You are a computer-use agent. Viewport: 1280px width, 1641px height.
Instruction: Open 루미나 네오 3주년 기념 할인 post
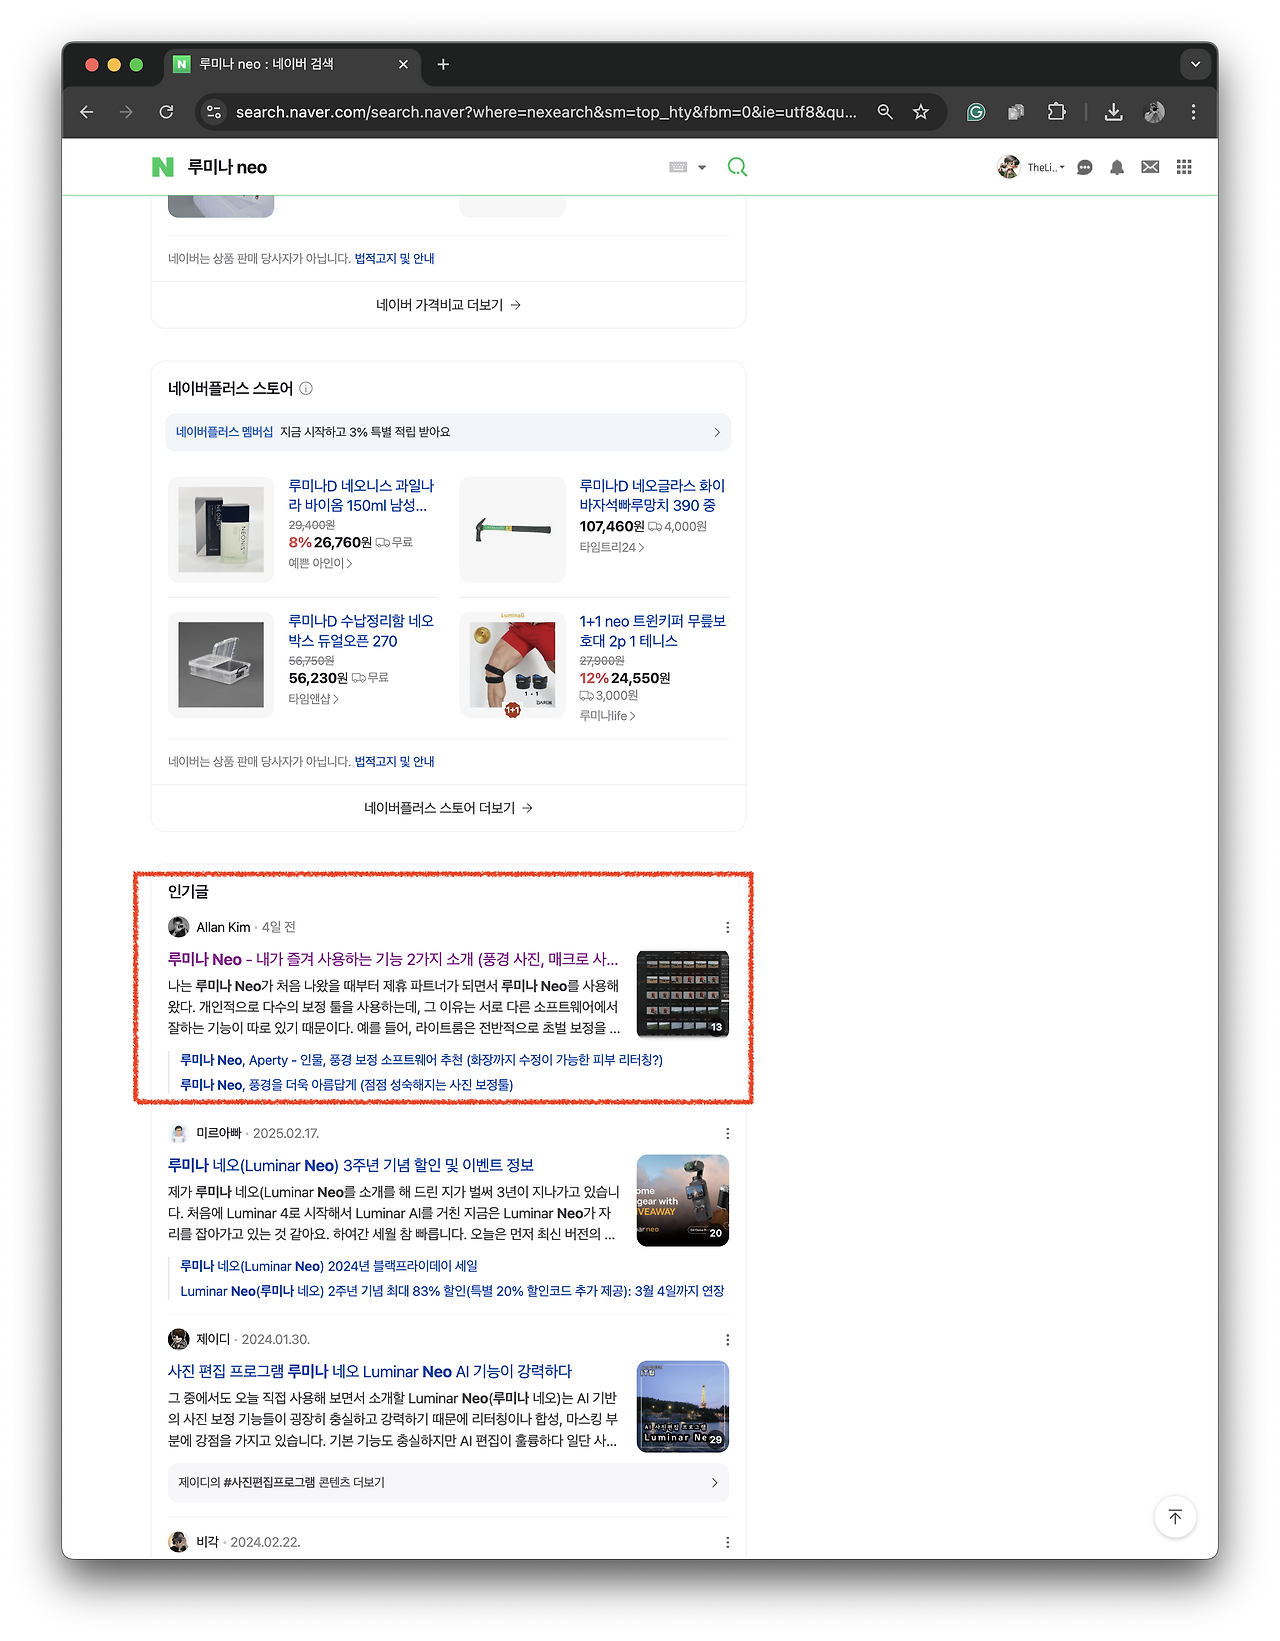coord(351,1165)
